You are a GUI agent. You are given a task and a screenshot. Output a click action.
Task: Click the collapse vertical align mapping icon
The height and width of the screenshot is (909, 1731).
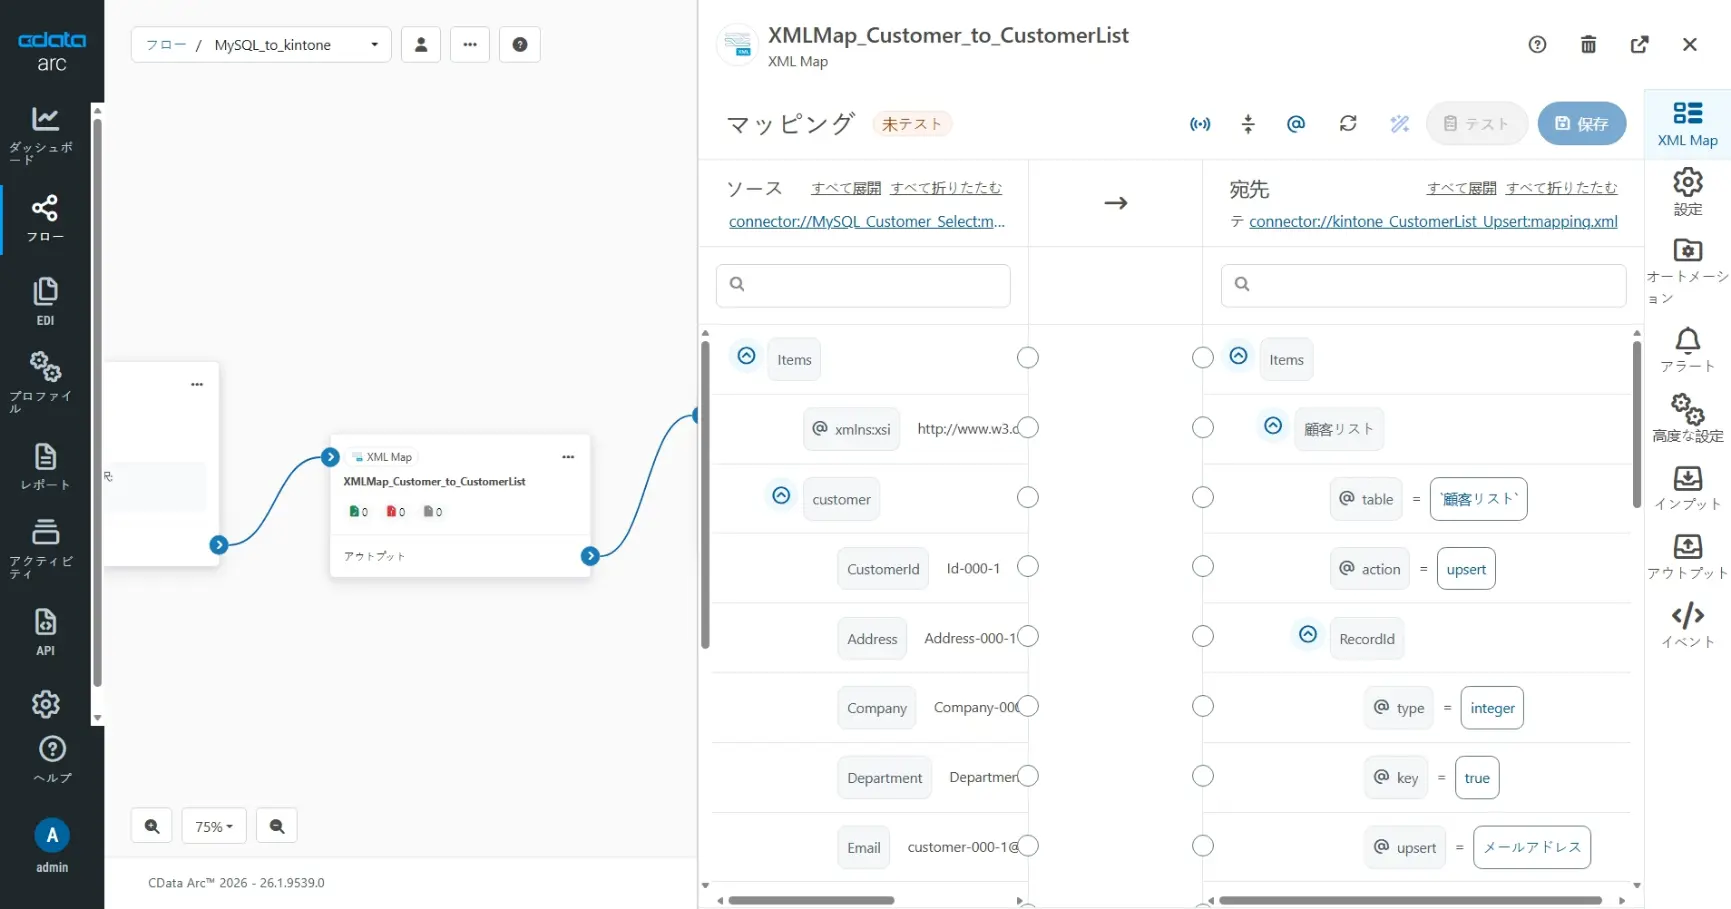click(1248, 124)
